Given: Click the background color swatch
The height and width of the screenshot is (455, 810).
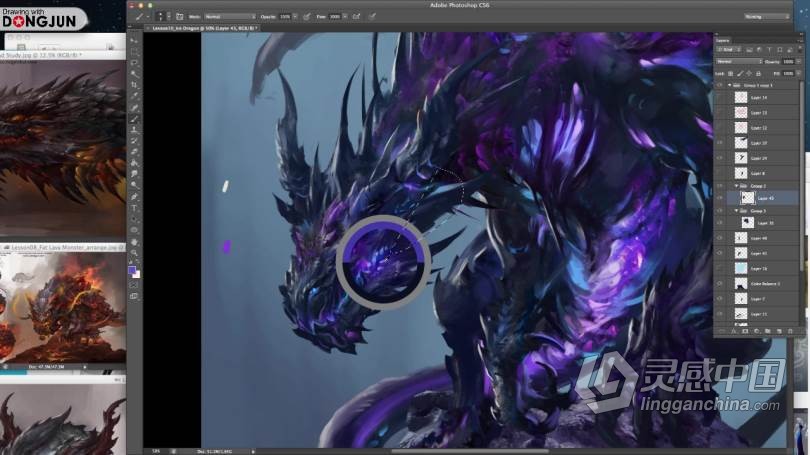Looking at the screenshot, I should click(x=136, y=275).
